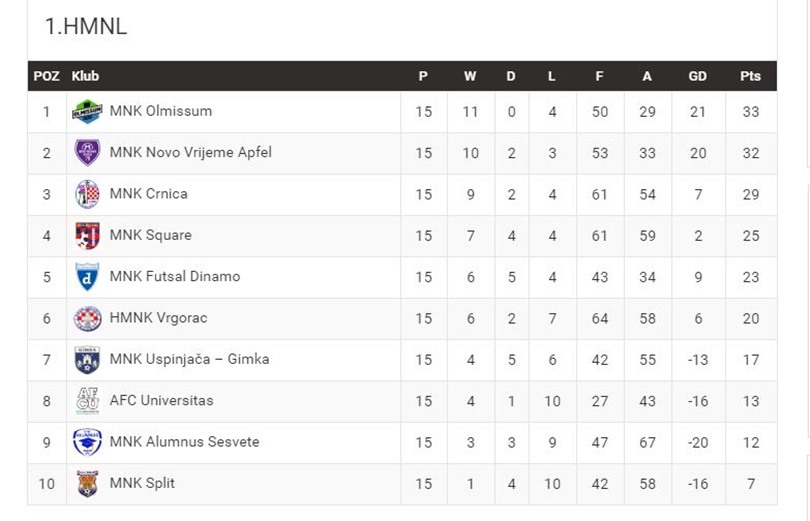Image resolution: width=810 pixels, height=521 pixels.
Task: Click the 1.HMNL league title
Action: click(x=86, y=26)
